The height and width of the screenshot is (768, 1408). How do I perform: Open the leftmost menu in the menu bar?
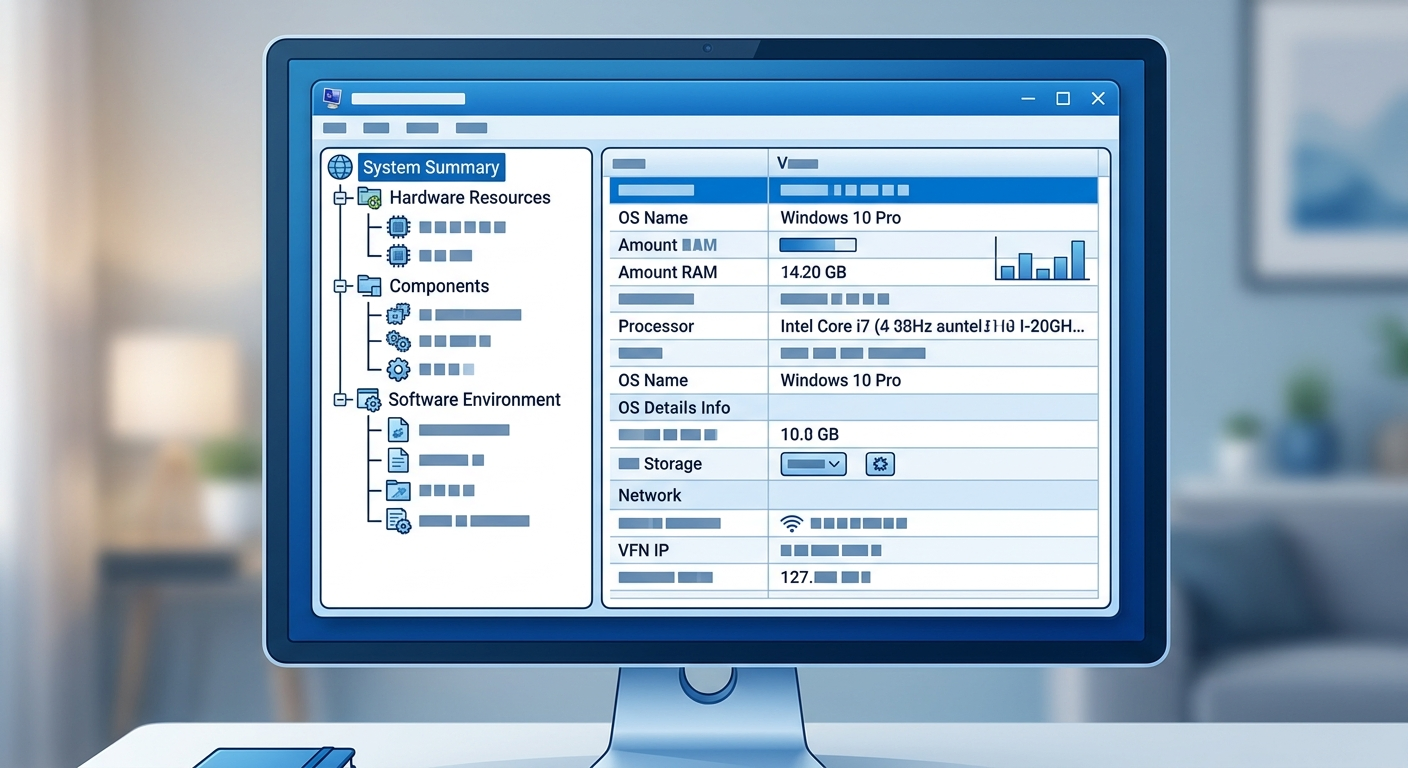(x=335, y=128)
